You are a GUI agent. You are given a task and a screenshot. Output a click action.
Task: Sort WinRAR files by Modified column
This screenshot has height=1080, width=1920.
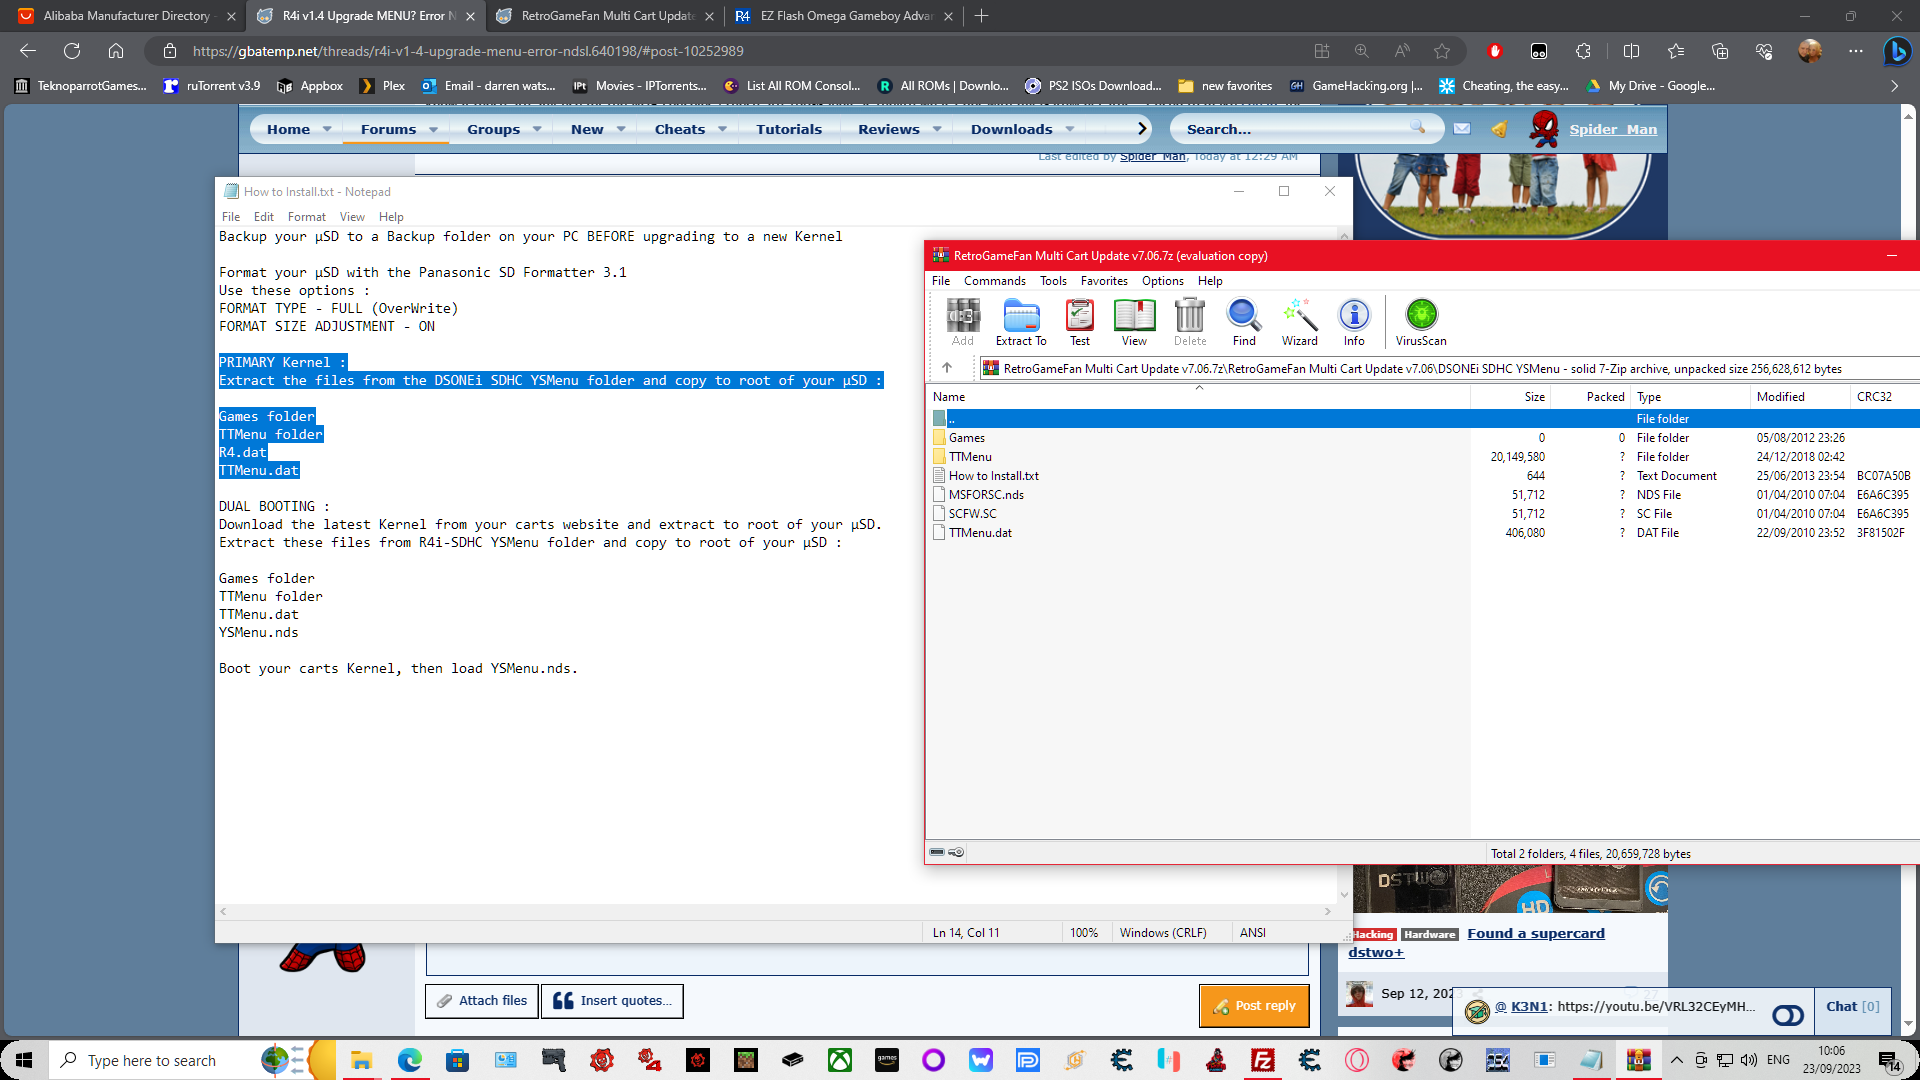1800,397
